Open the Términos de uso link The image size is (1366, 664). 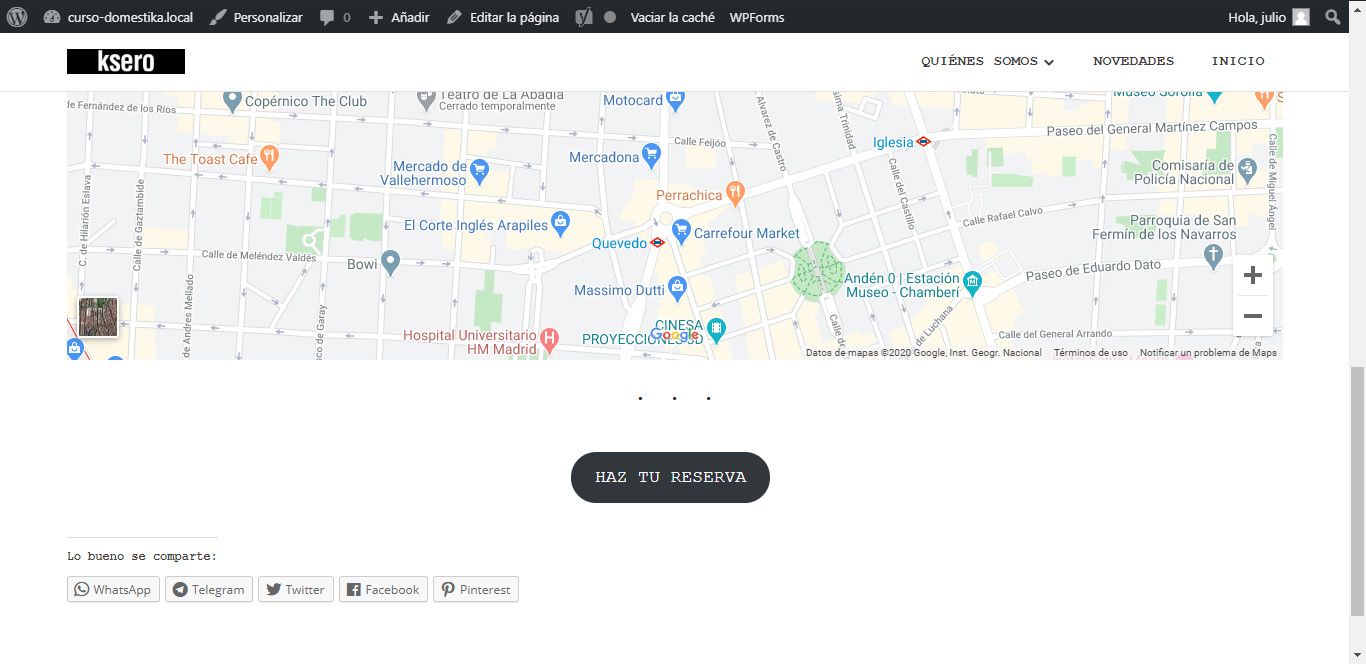point(1090,353)
